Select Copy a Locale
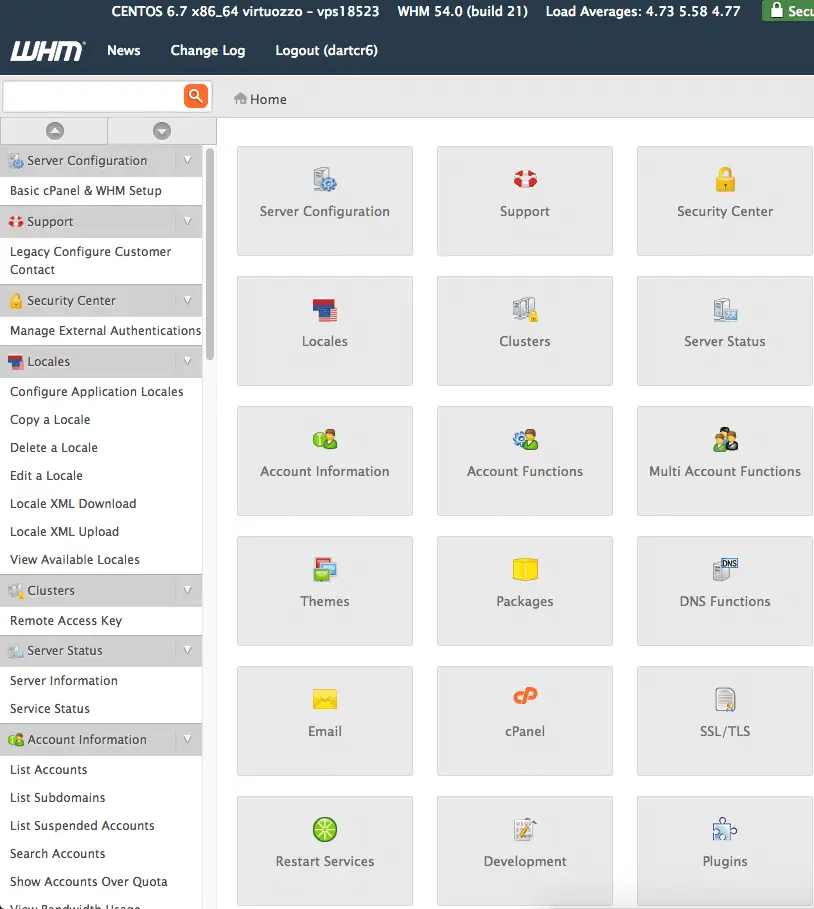 50,420
